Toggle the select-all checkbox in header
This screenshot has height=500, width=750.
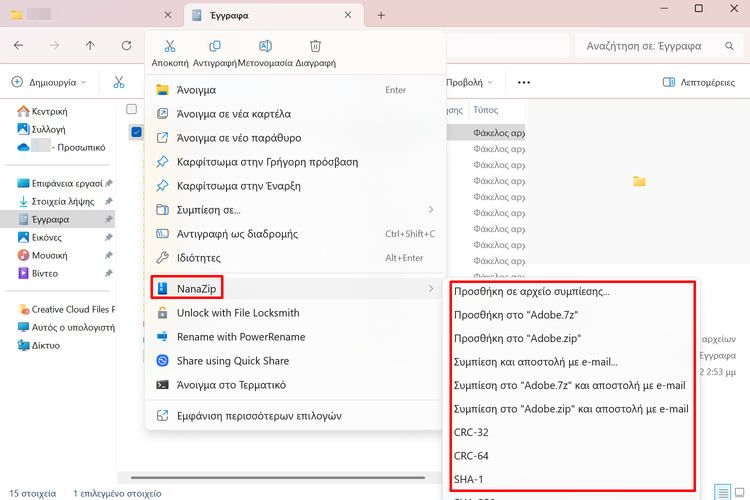[x=132, y=109]
